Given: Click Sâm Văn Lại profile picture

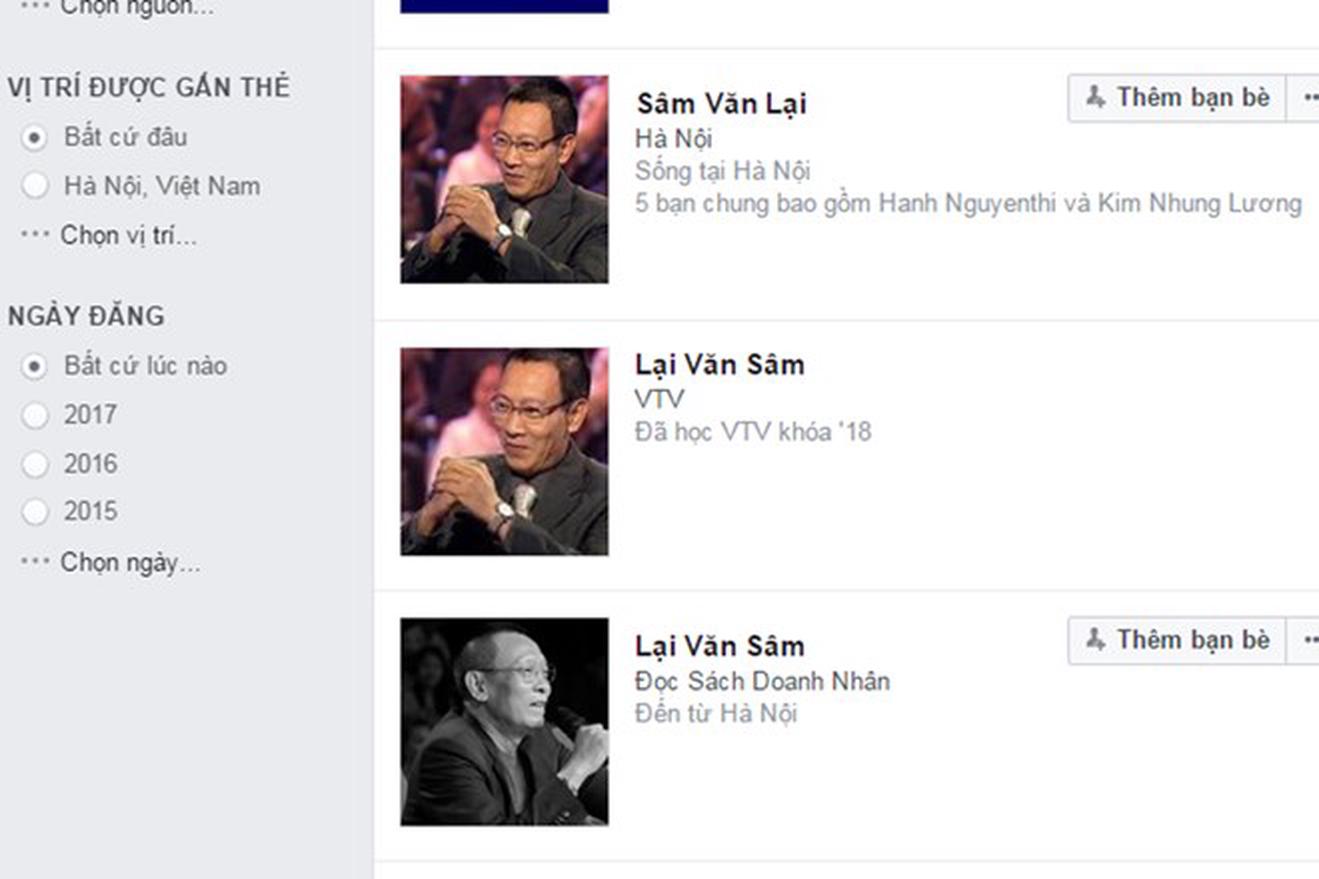Looking at the screenshot, I should pos(504,179).
